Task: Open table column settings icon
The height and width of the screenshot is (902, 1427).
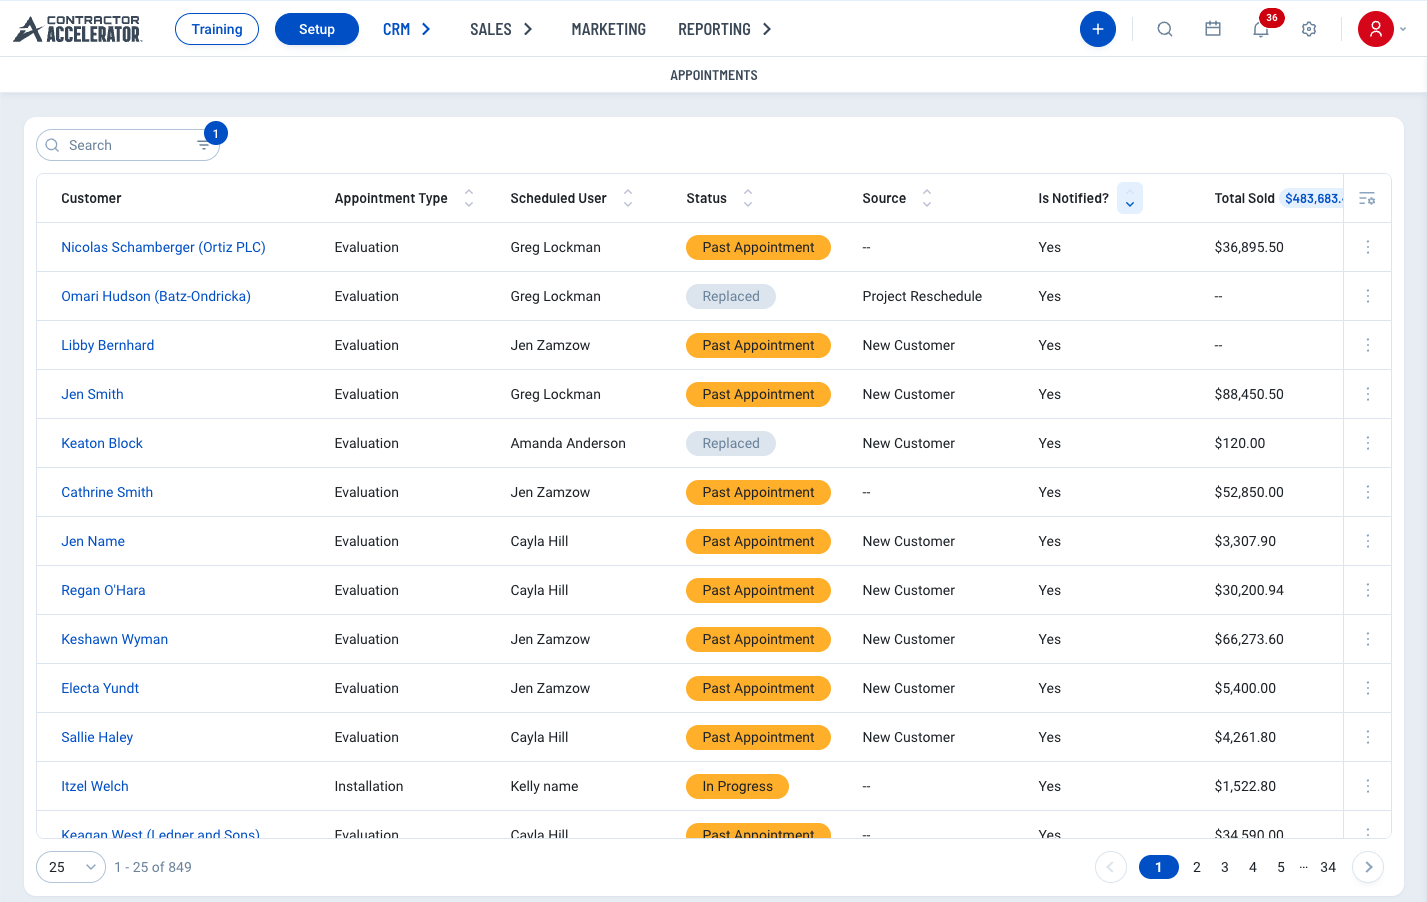Action: (1367, 198)
